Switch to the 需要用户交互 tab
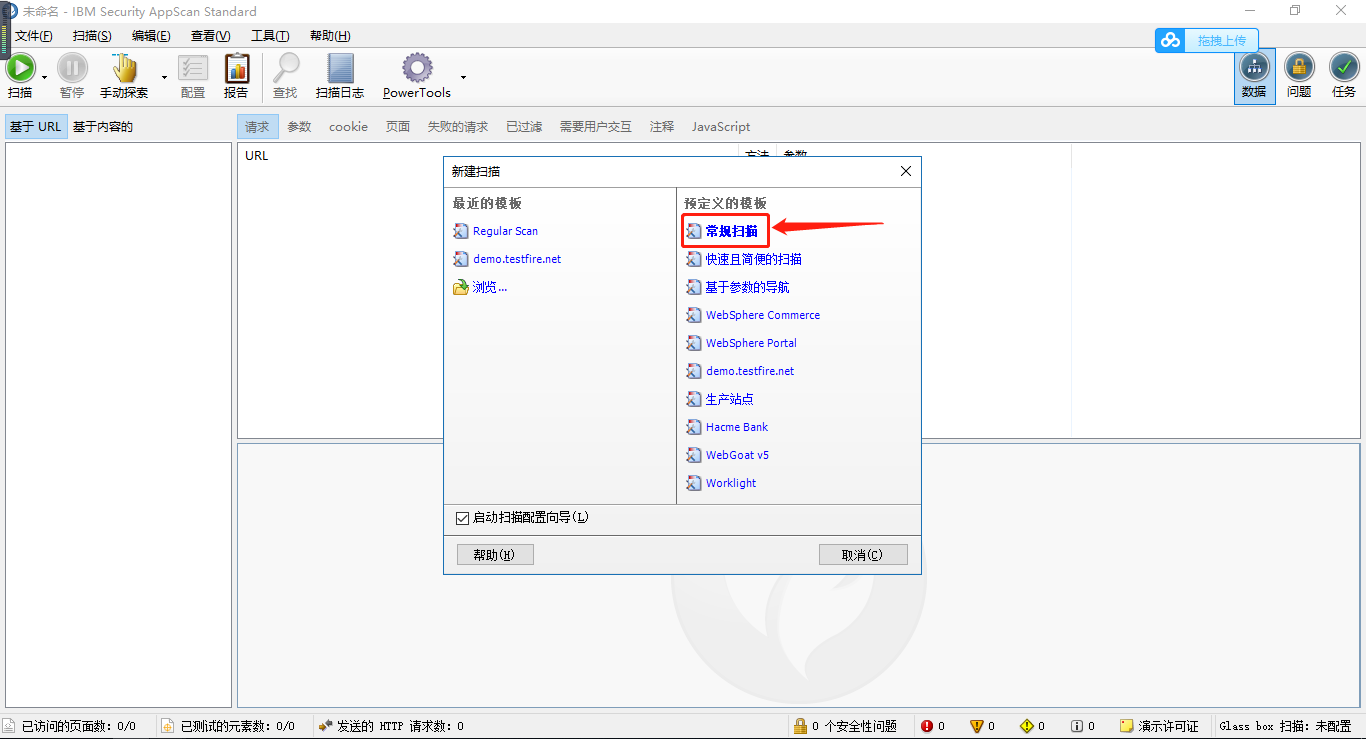The width and height of the screenshot is (1366, 739). pos(596,127)
